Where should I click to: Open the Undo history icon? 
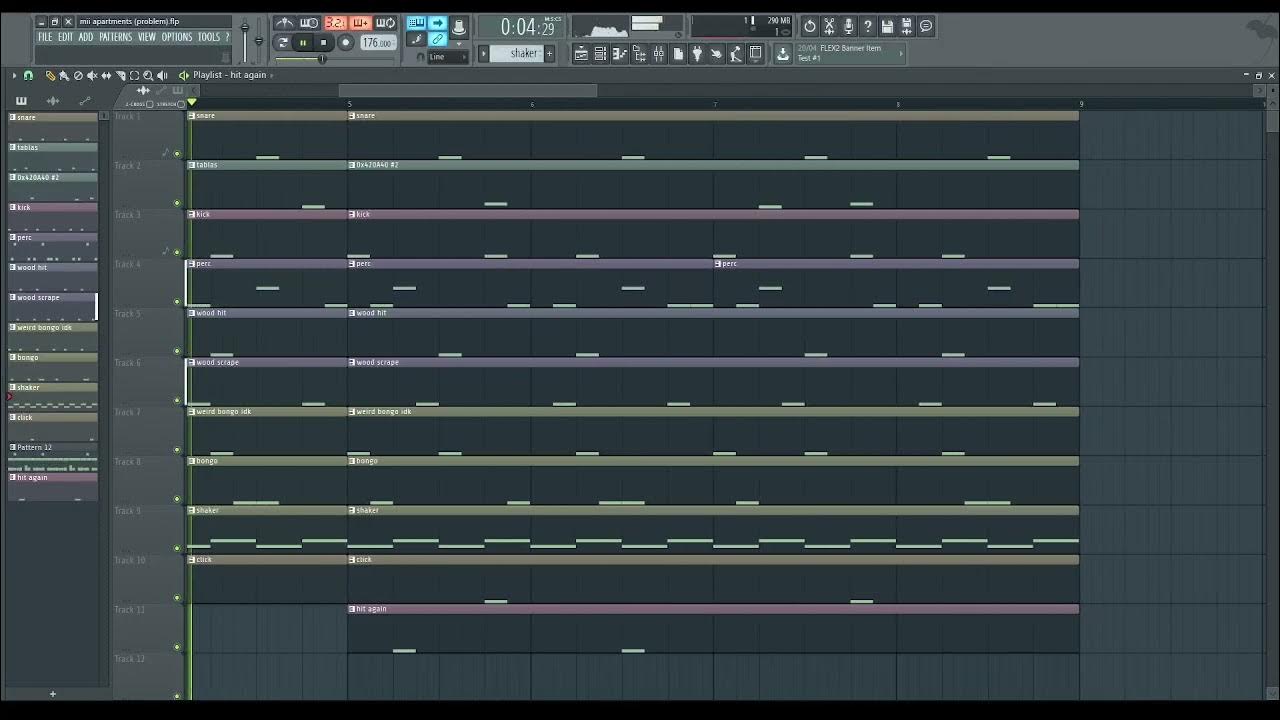click(x=810, y=27)
